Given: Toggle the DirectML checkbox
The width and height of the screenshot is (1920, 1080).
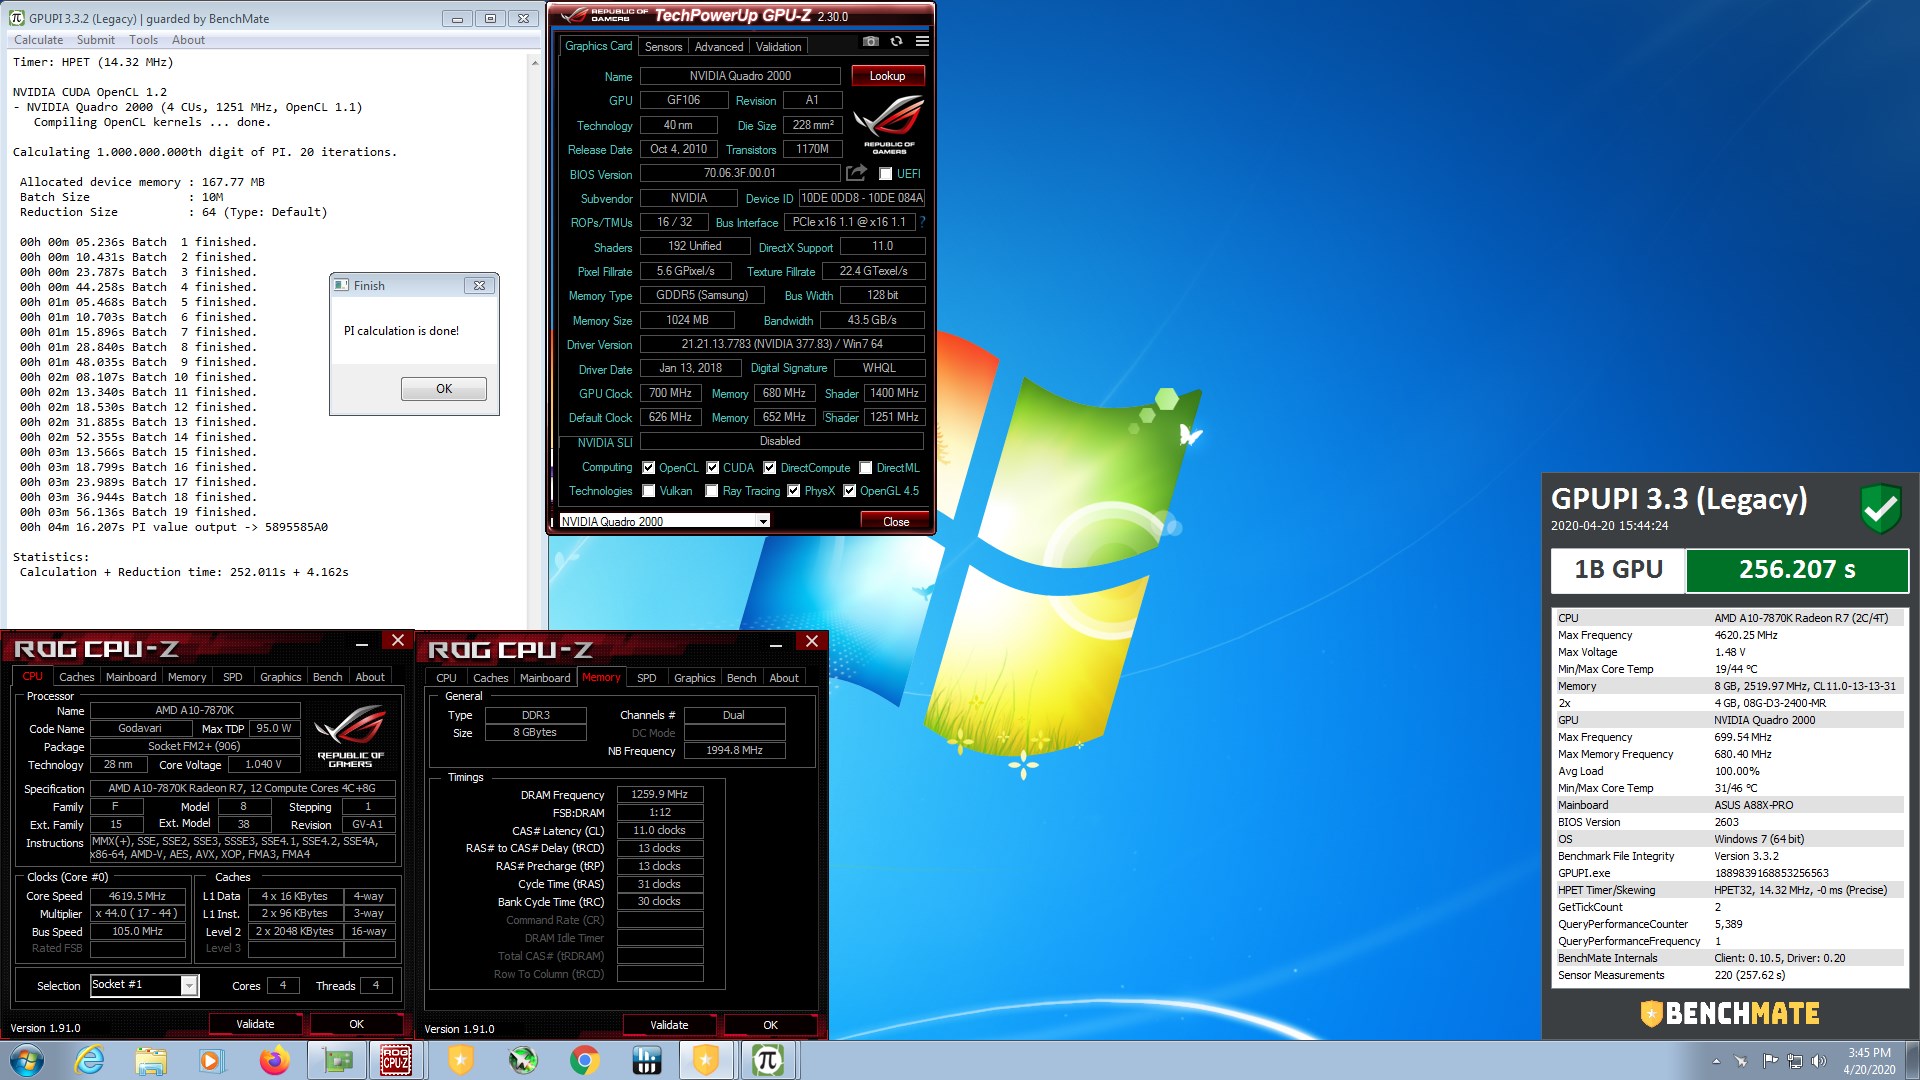Looking at the screenshot, I should [865, 468].
